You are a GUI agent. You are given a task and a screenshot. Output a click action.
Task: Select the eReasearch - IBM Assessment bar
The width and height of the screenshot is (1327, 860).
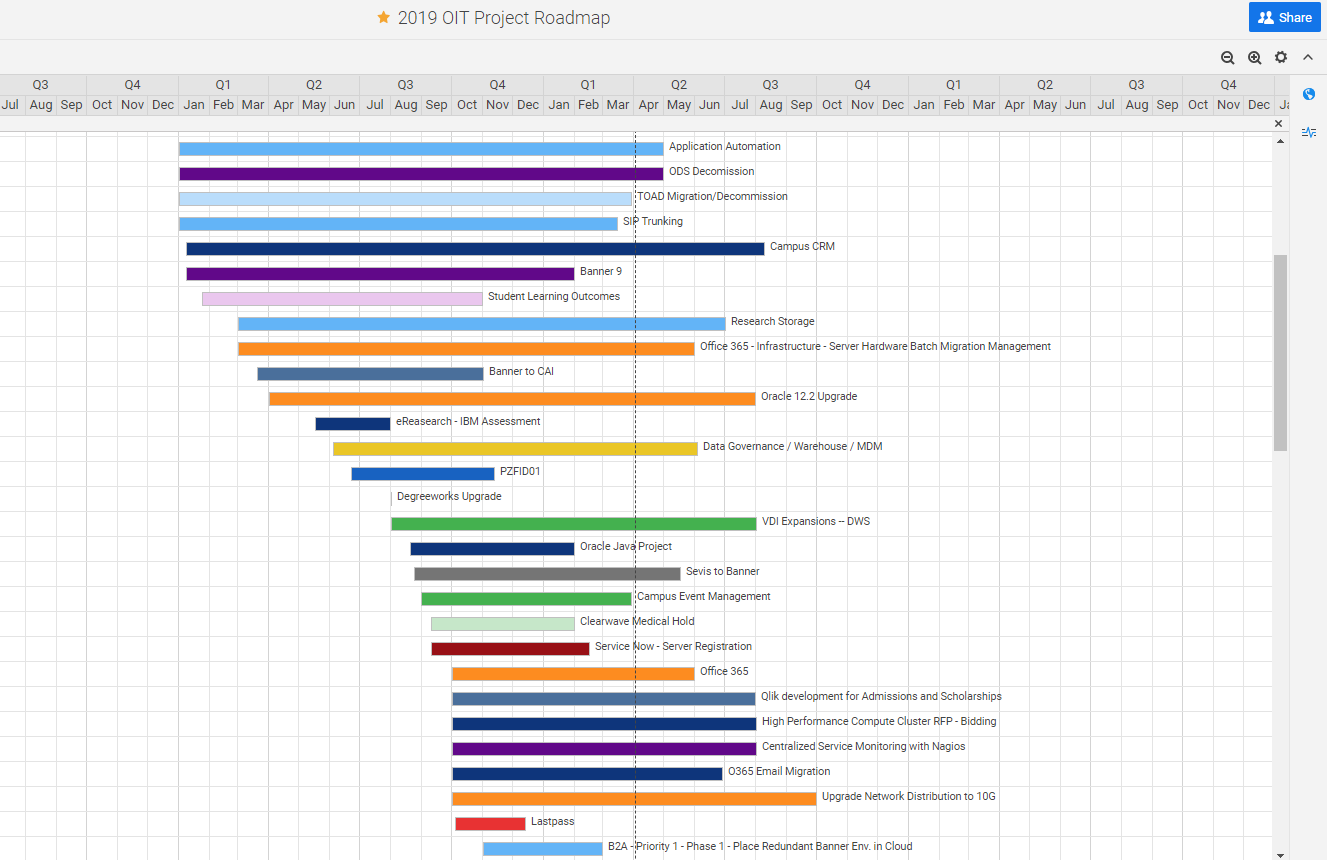[353, 424]
